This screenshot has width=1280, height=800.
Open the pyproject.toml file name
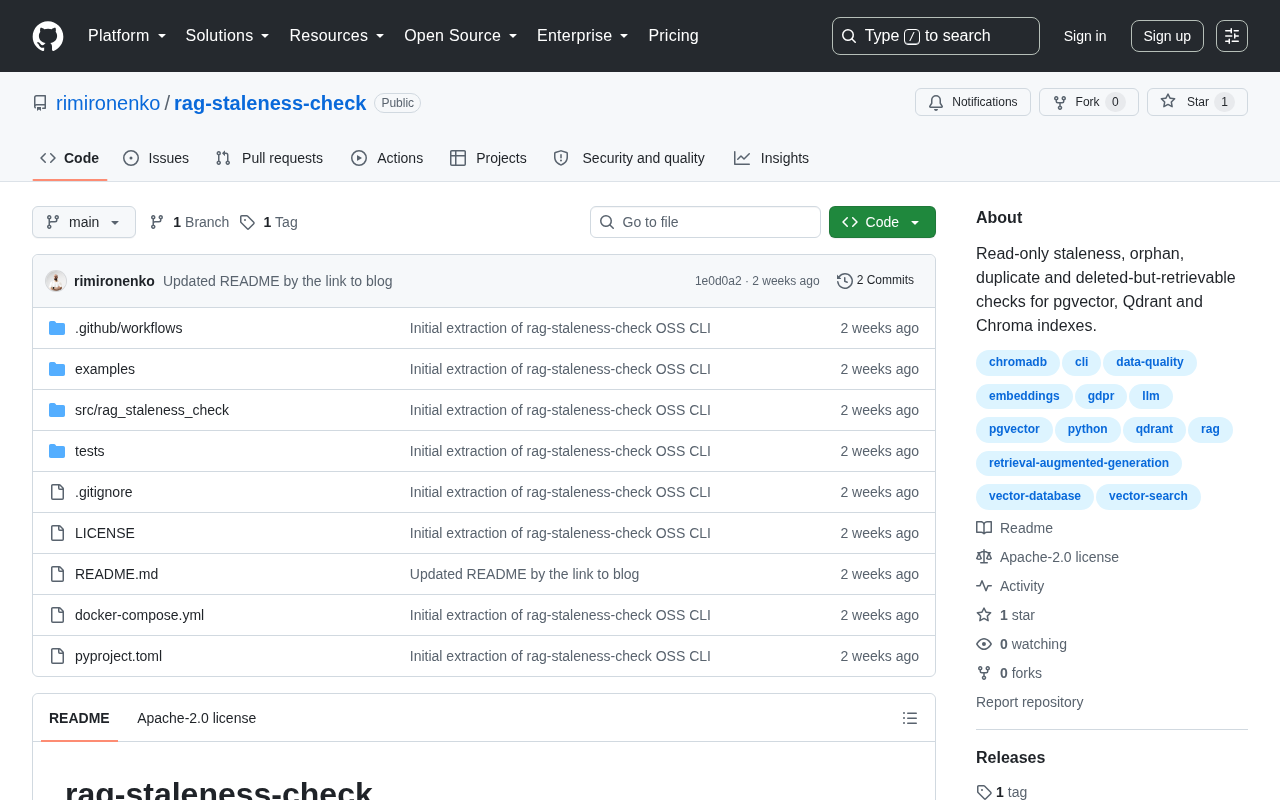118,656
